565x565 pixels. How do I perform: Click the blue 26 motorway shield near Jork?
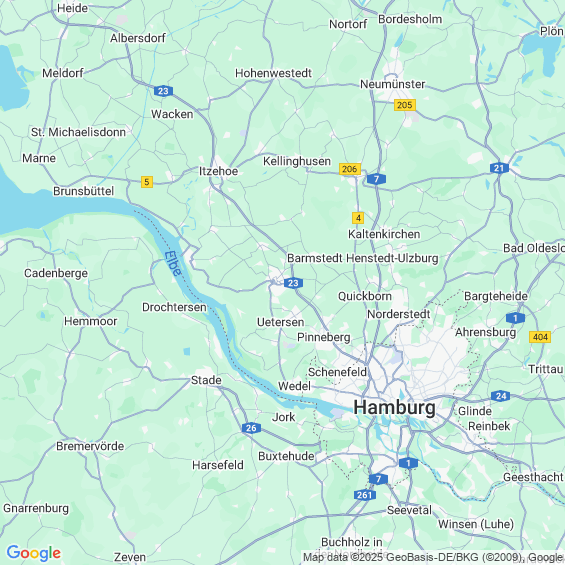tap(251, 428)
